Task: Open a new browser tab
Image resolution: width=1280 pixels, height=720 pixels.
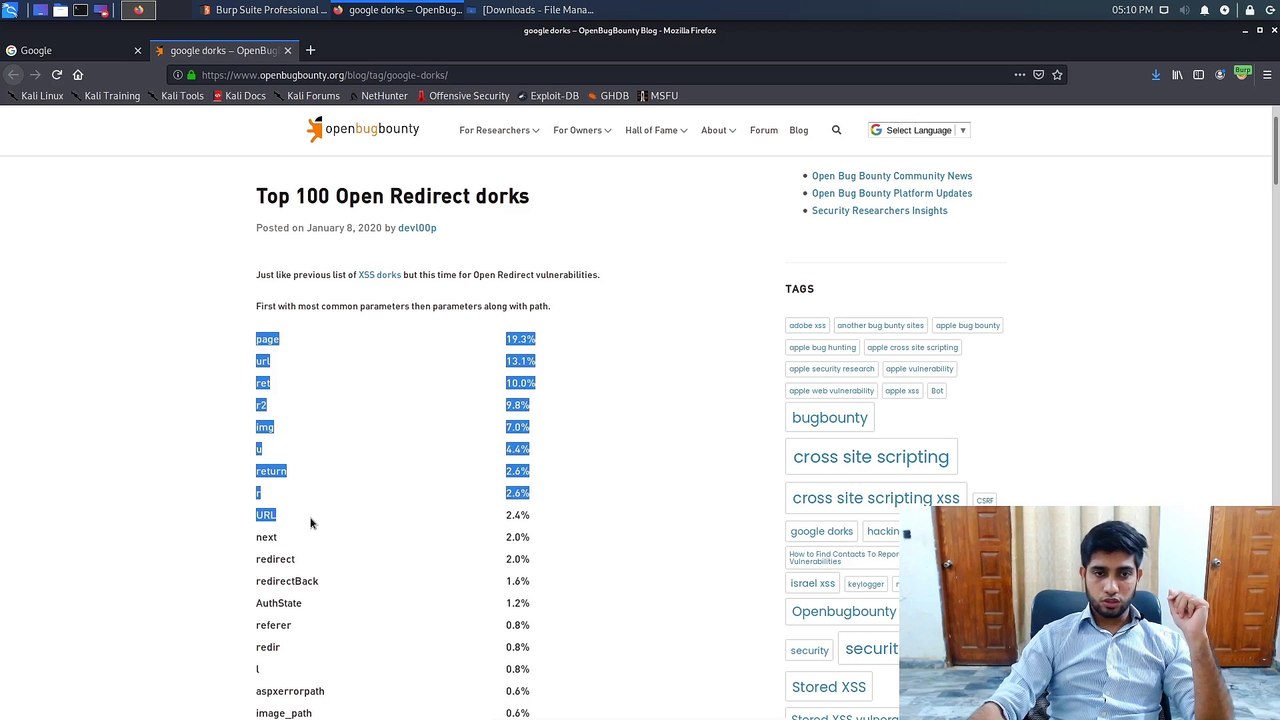Action: [310, 50]
